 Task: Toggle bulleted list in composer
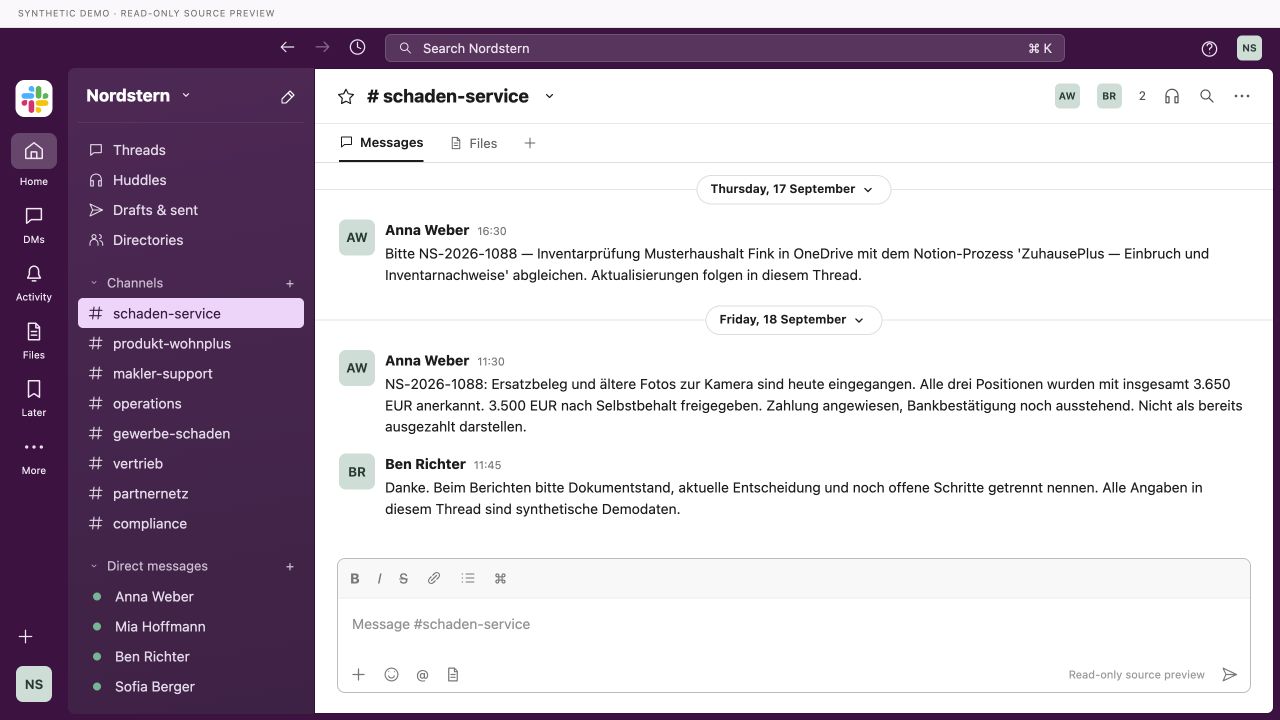(468, 578)
